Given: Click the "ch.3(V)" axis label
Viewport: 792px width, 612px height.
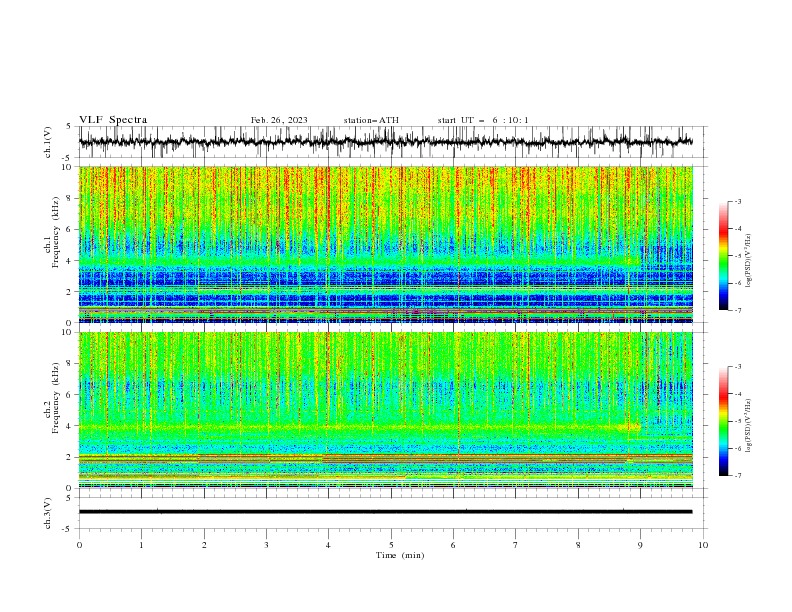Looking at the screenshot, I should click(48, 513).
